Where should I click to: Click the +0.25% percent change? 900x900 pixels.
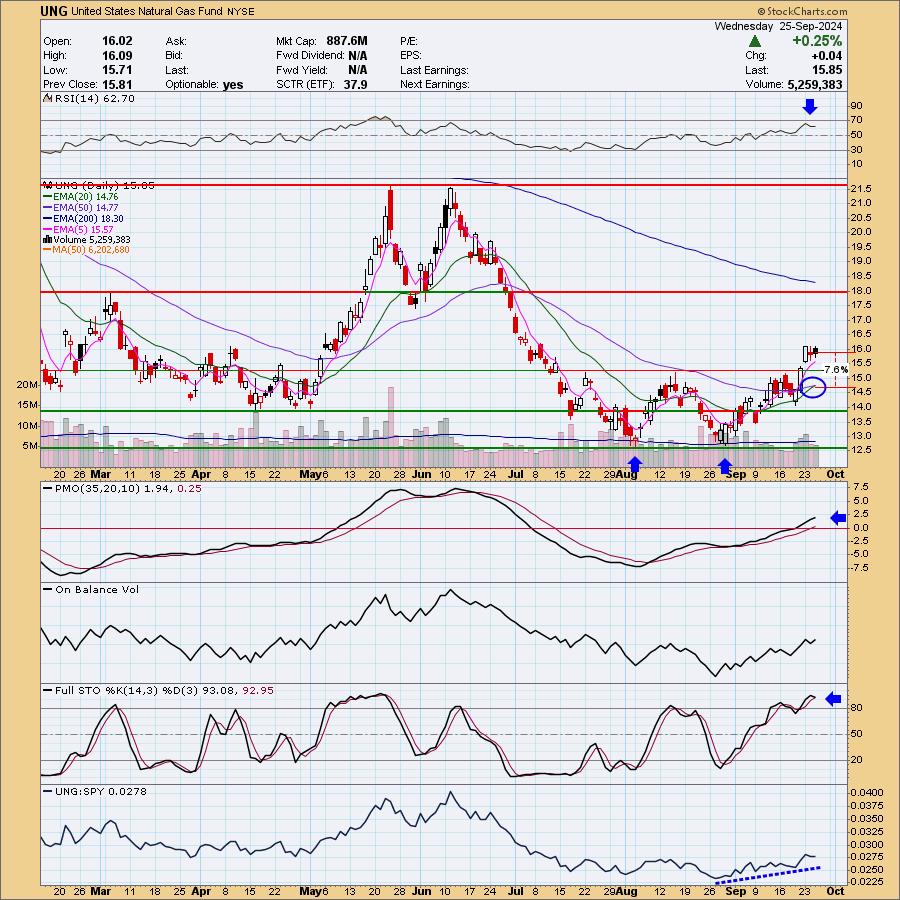point(817,41)
